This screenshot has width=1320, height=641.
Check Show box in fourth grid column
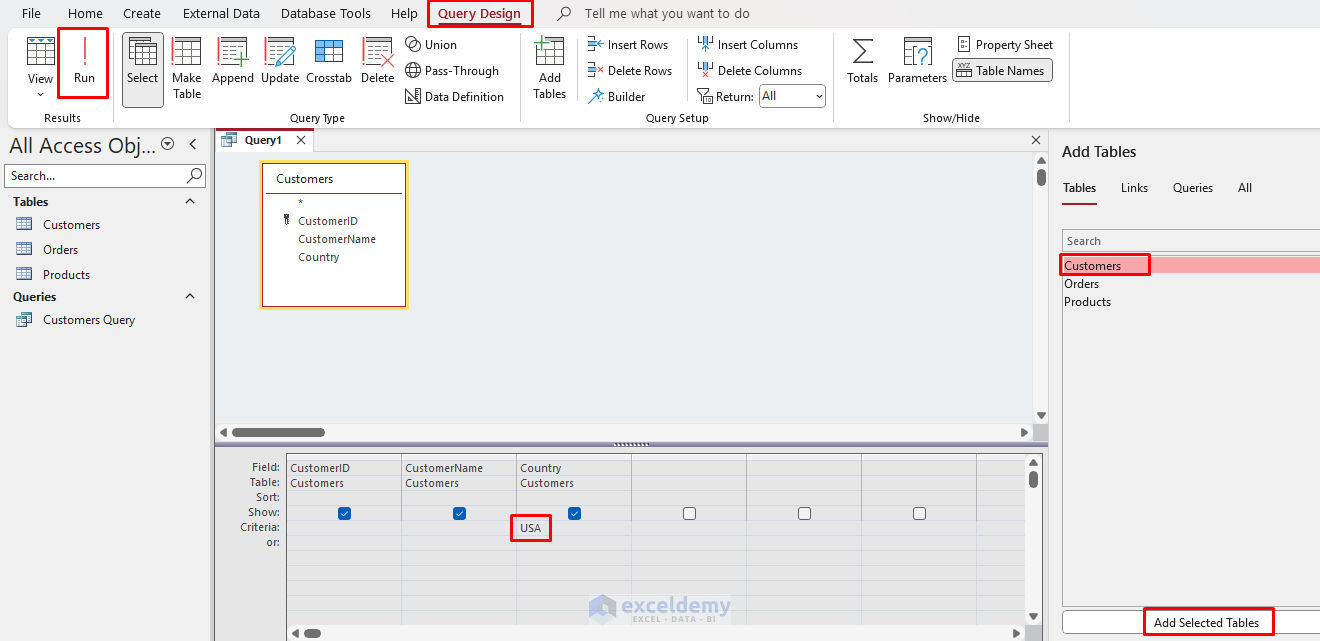click(689, 513)
